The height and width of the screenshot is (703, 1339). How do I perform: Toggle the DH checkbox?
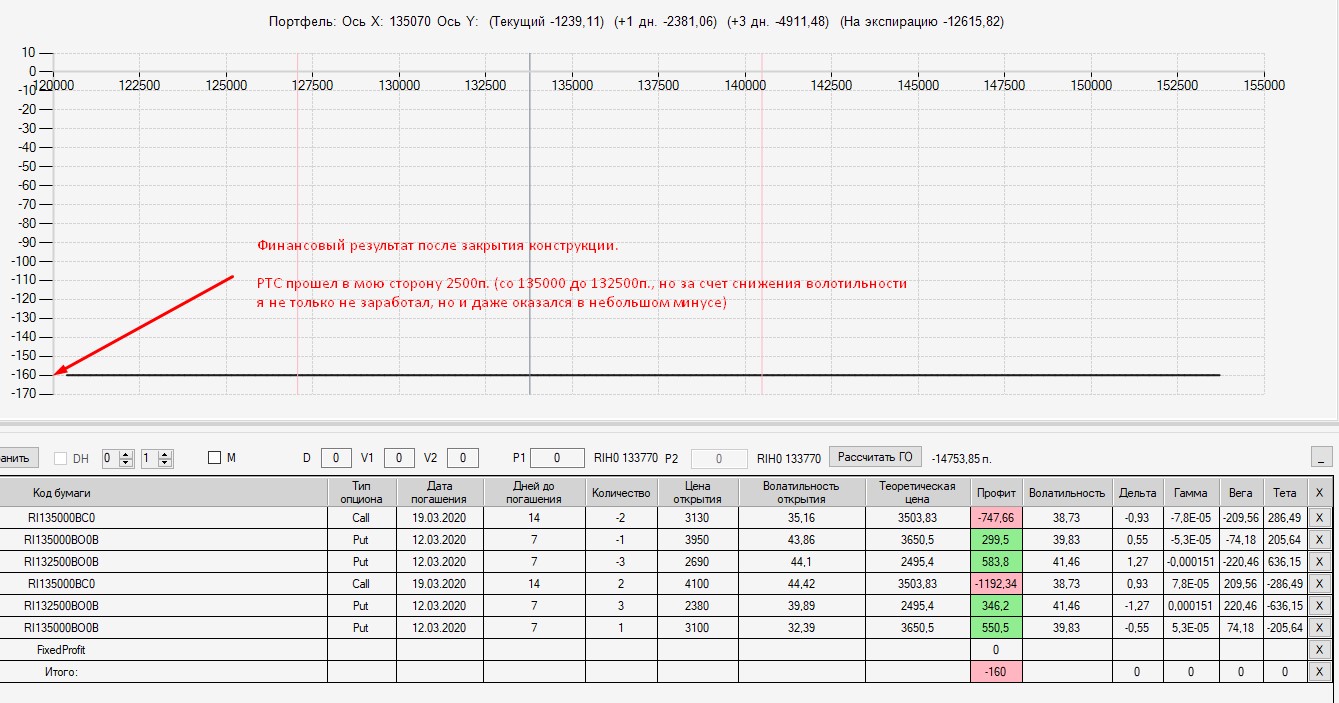coord(60,458)
